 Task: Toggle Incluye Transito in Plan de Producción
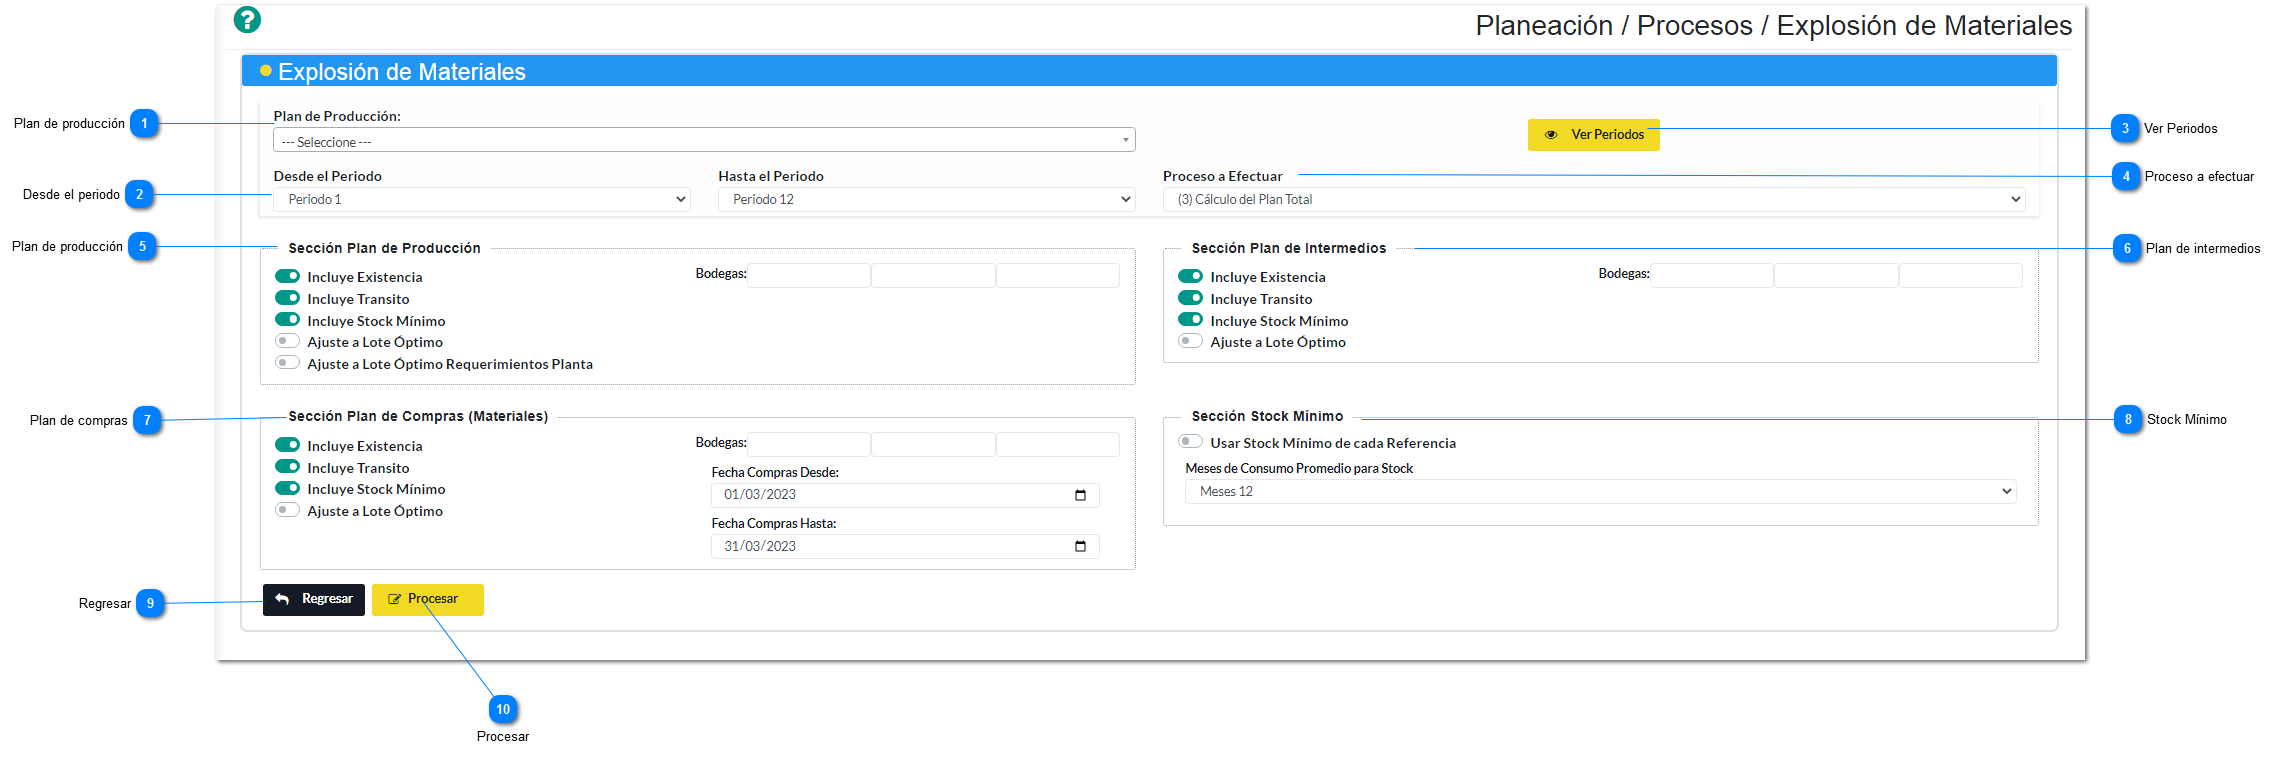(x=288, y=298)
